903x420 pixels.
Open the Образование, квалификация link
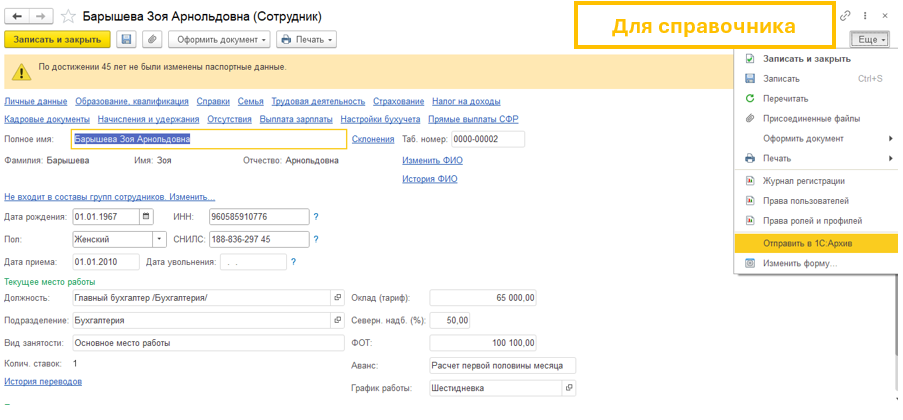tap(132, 101)
